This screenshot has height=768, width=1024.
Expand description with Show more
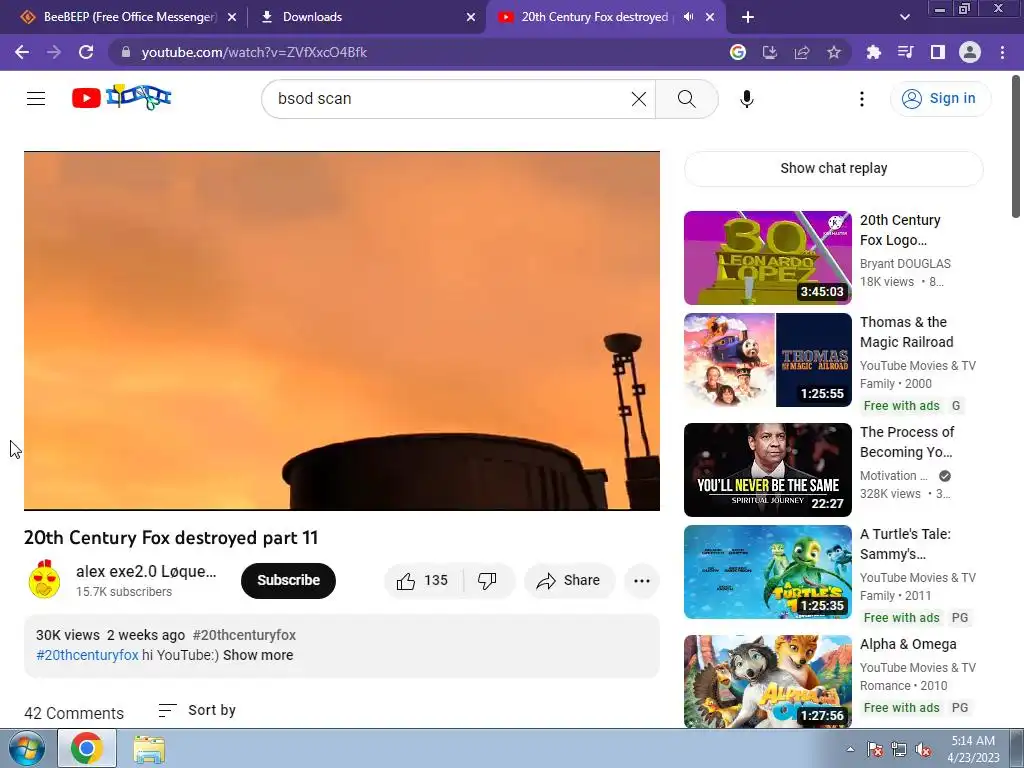258,655
